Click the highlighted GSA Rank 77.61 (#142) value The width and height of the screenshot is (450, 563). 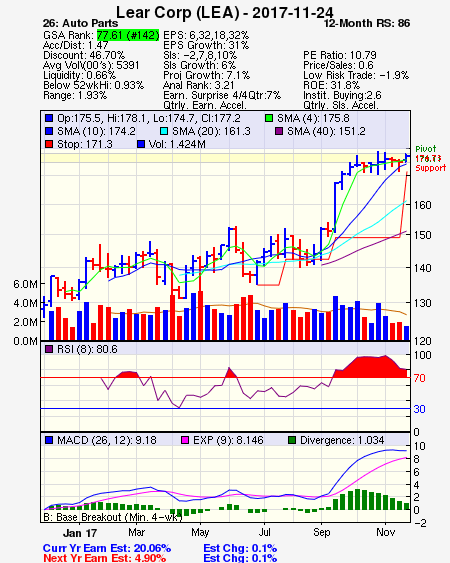[128, 35]
